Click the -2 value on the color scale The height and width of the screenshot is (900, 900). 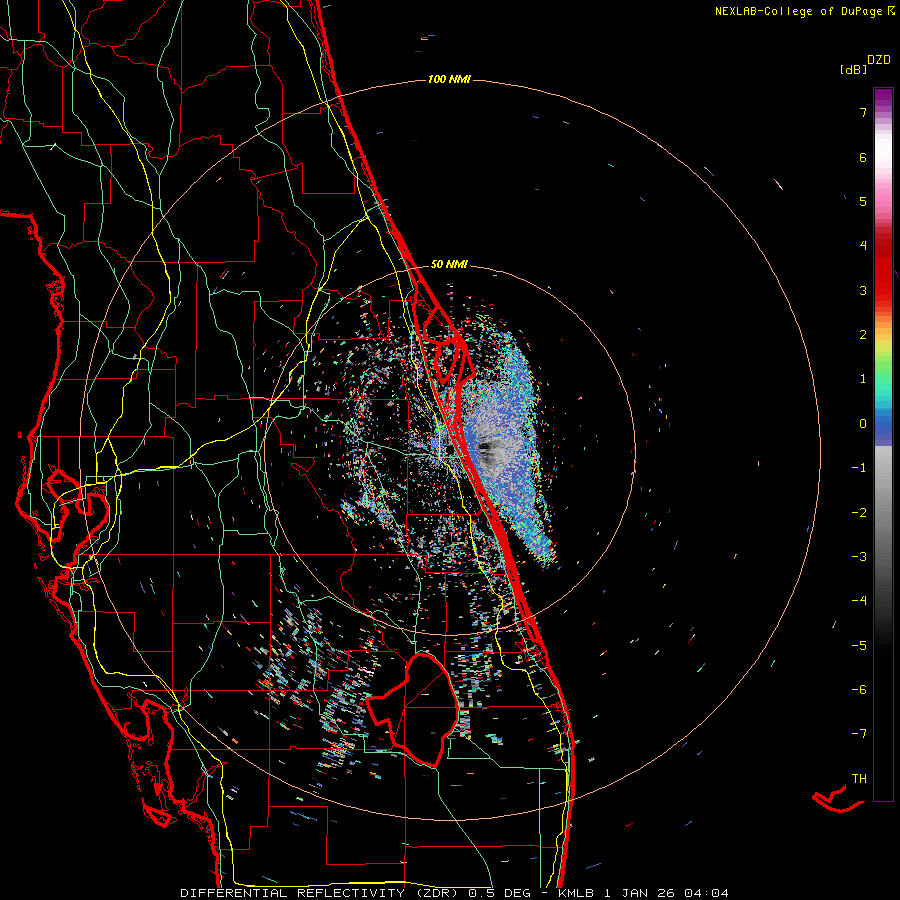[x=859, y=512]
